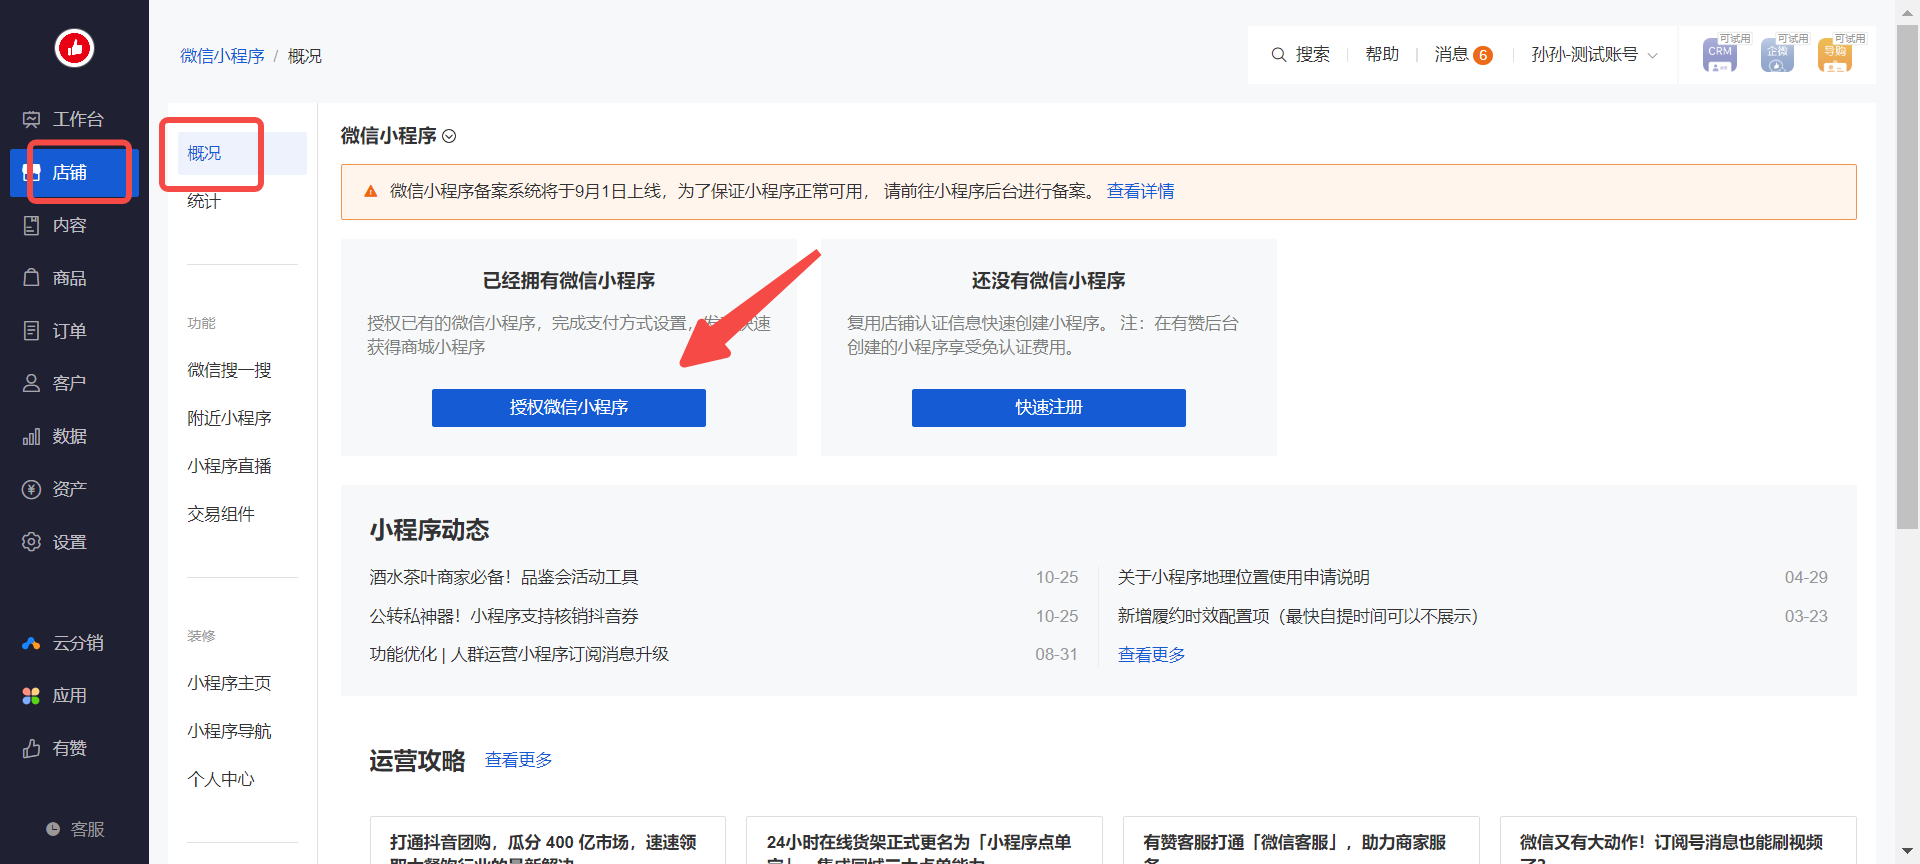
Task: Open the 微信又有大动作 strategy card
Action: click(1678, 840)
